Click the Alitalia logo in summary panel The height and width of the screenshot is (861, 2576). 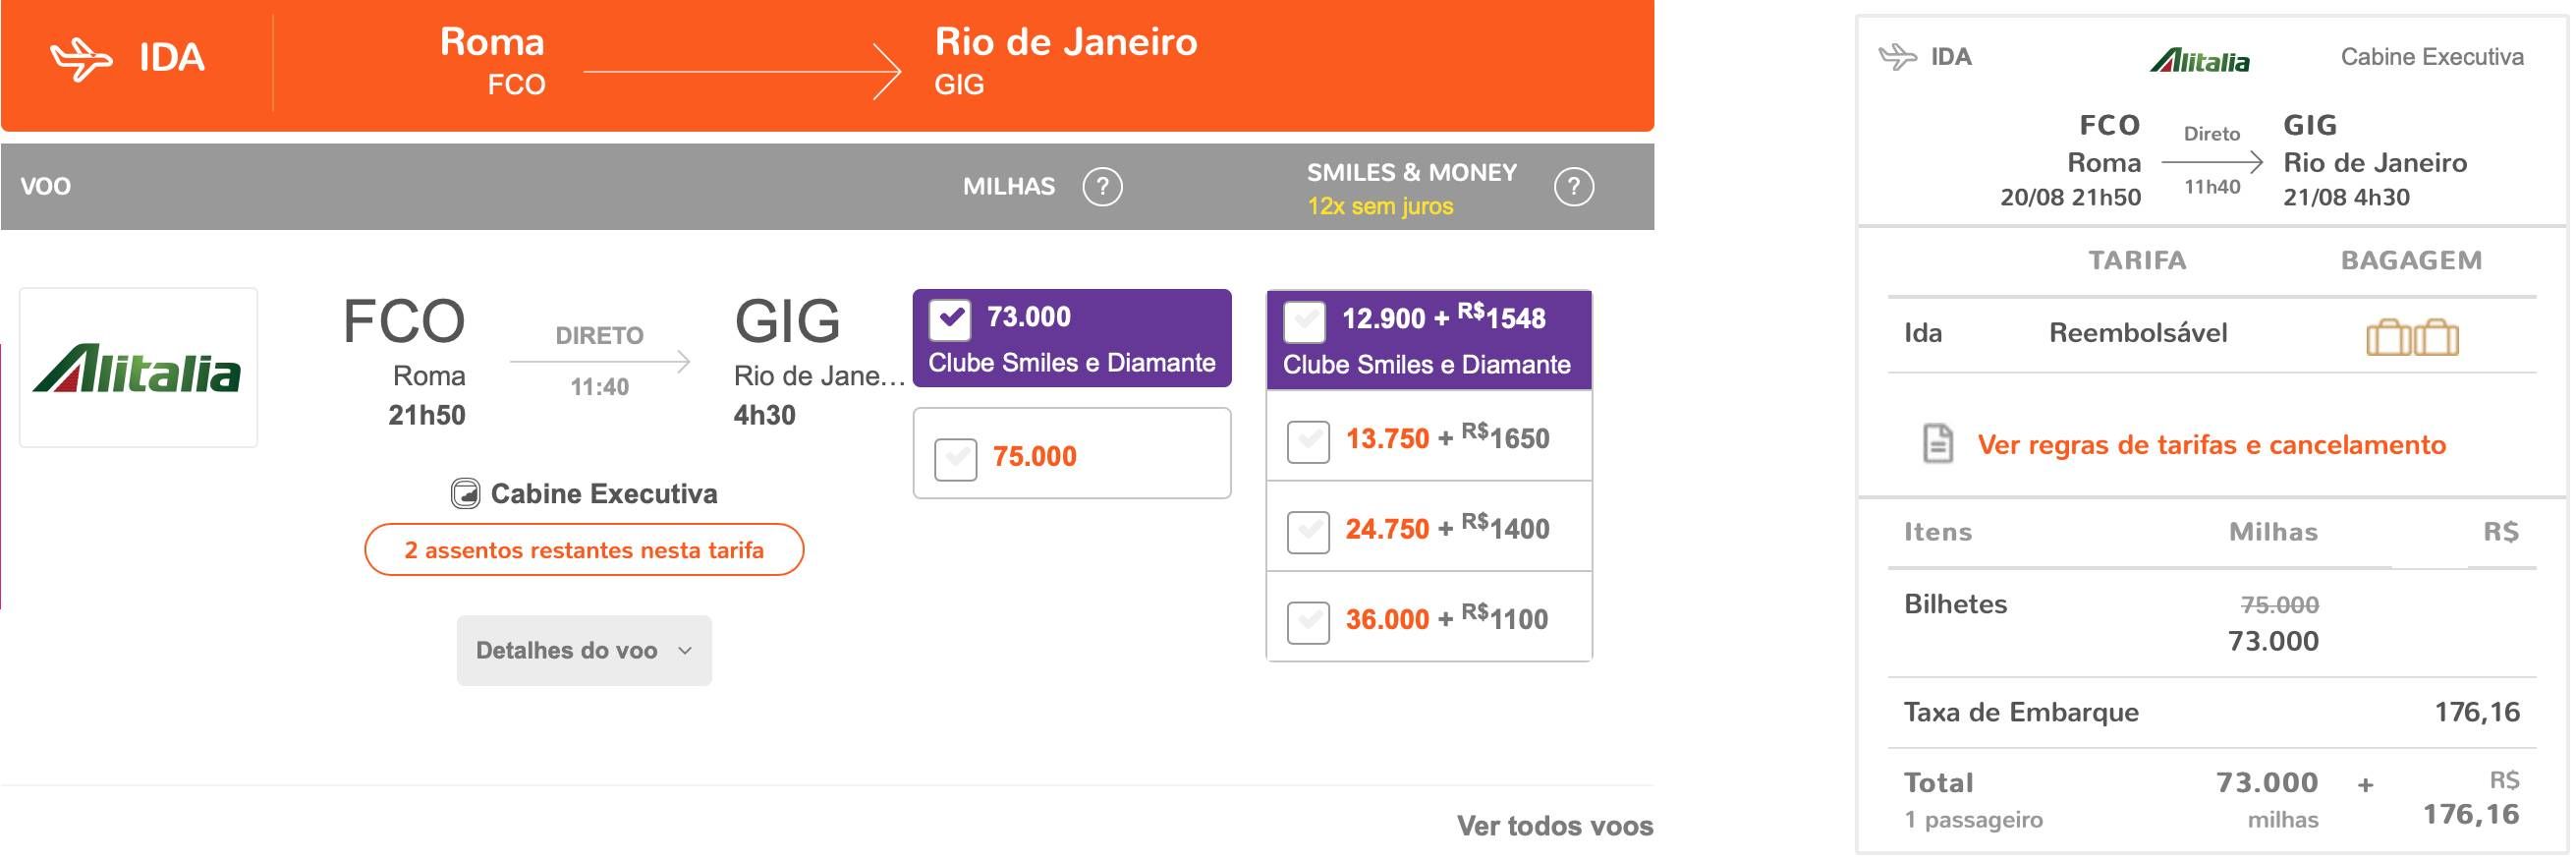click(x=2199, y=61)
